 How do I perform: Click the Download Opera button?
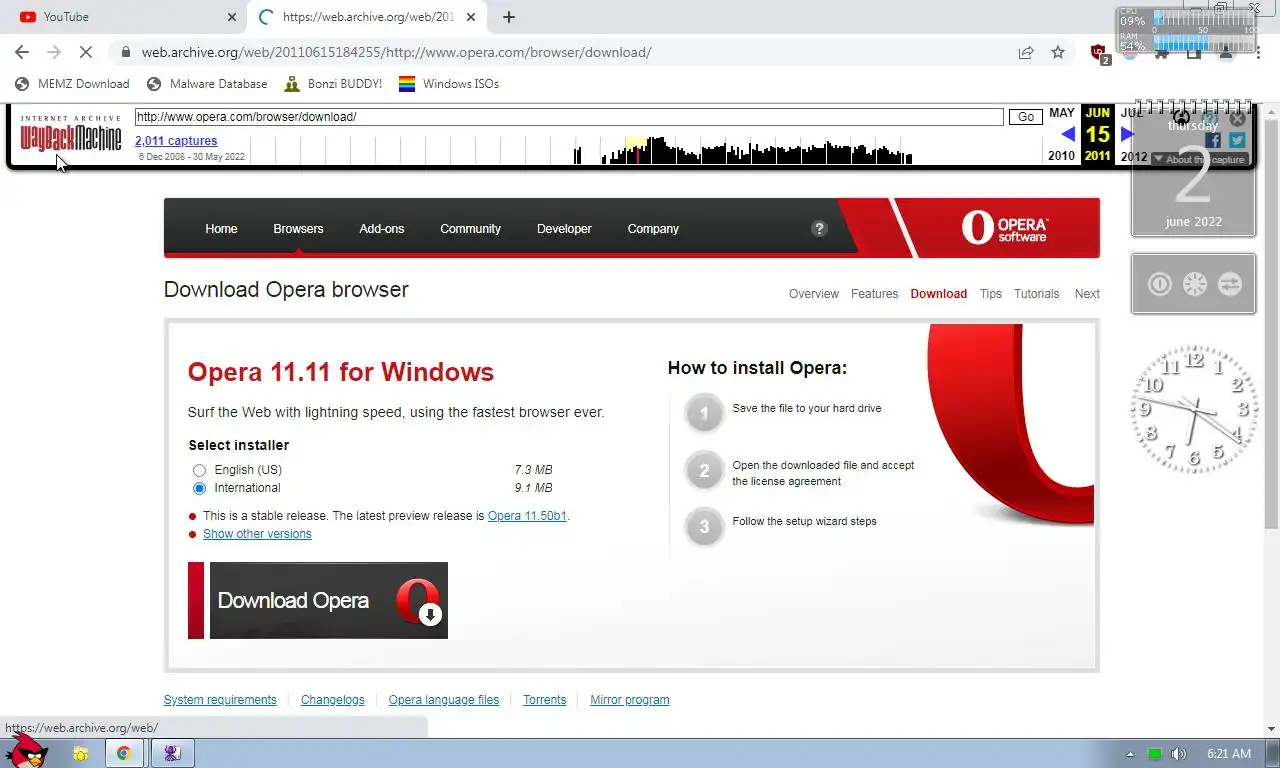pyautogui.click(x=318, y=600)
